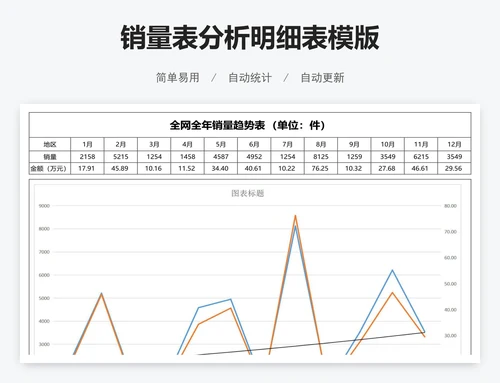The width and height of the screenshot is (500, 383).
Task: Select amount cell 45.89
Action: tap(121, 168)
